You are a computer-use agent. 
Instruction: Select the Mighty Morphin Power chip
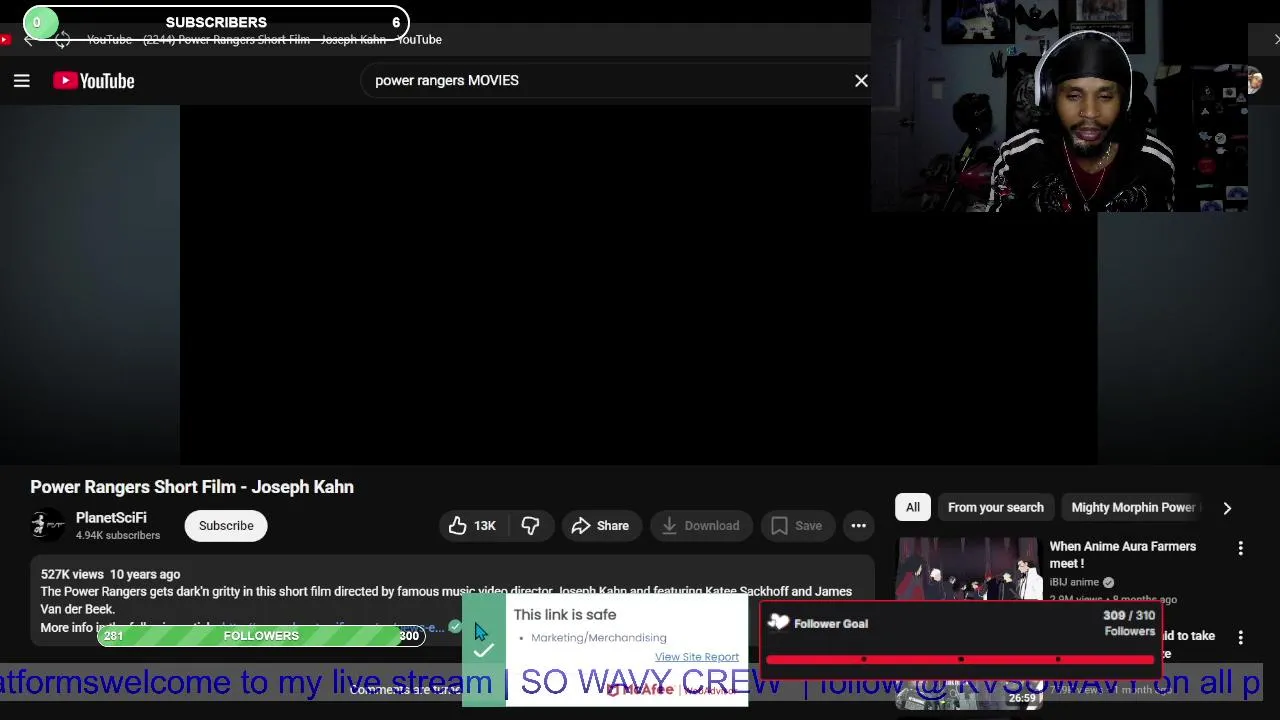coord(1133,507)
